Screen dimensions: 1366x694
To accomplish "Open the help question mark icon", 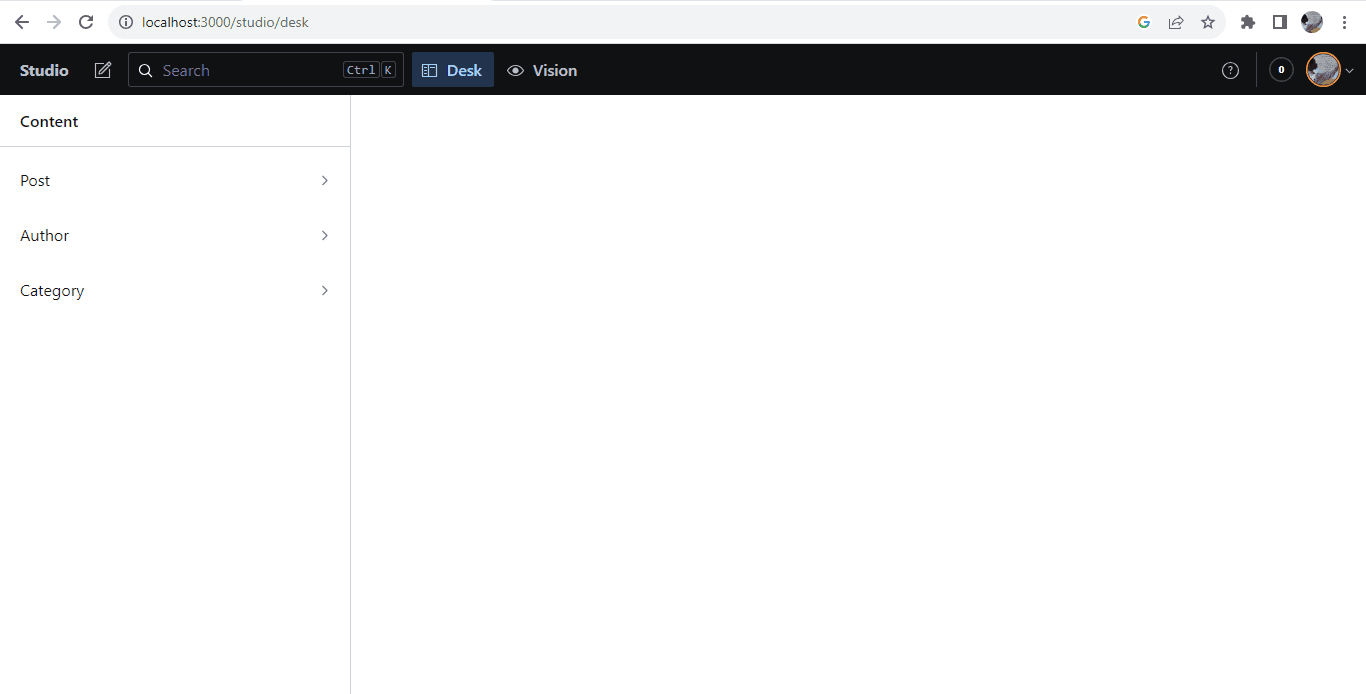I will 1230,70.
